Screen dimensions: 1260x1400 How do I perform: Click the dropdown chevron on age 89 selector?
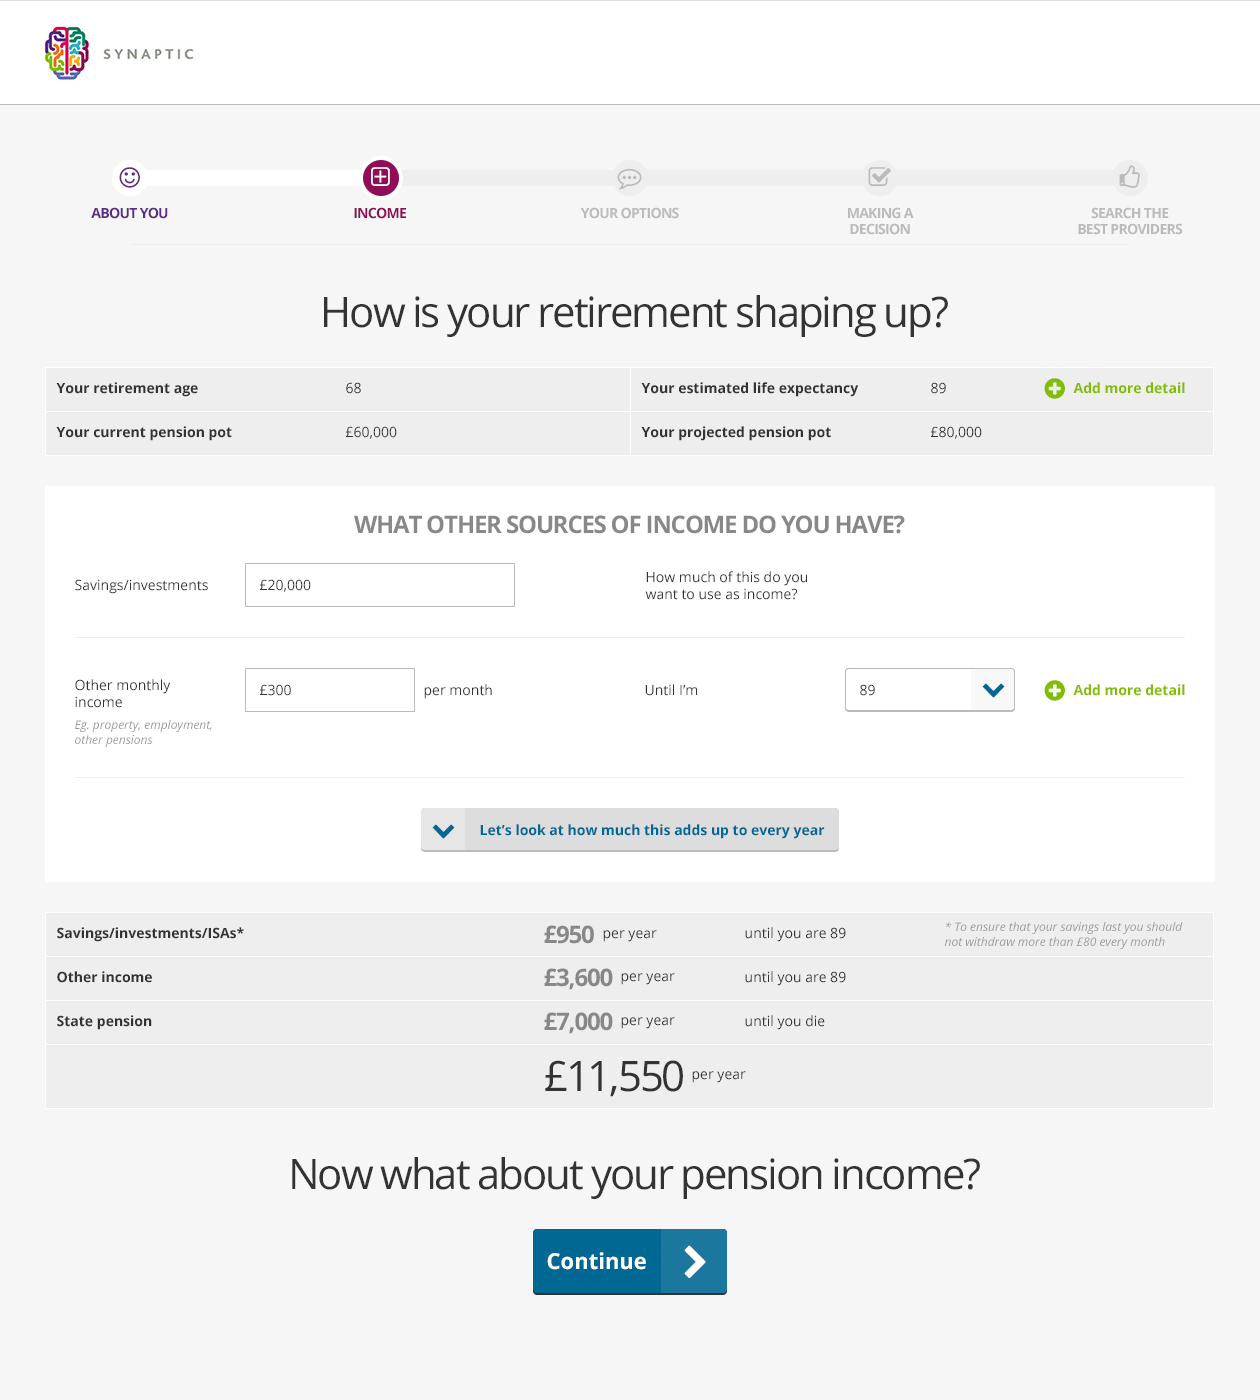(993, 690)
